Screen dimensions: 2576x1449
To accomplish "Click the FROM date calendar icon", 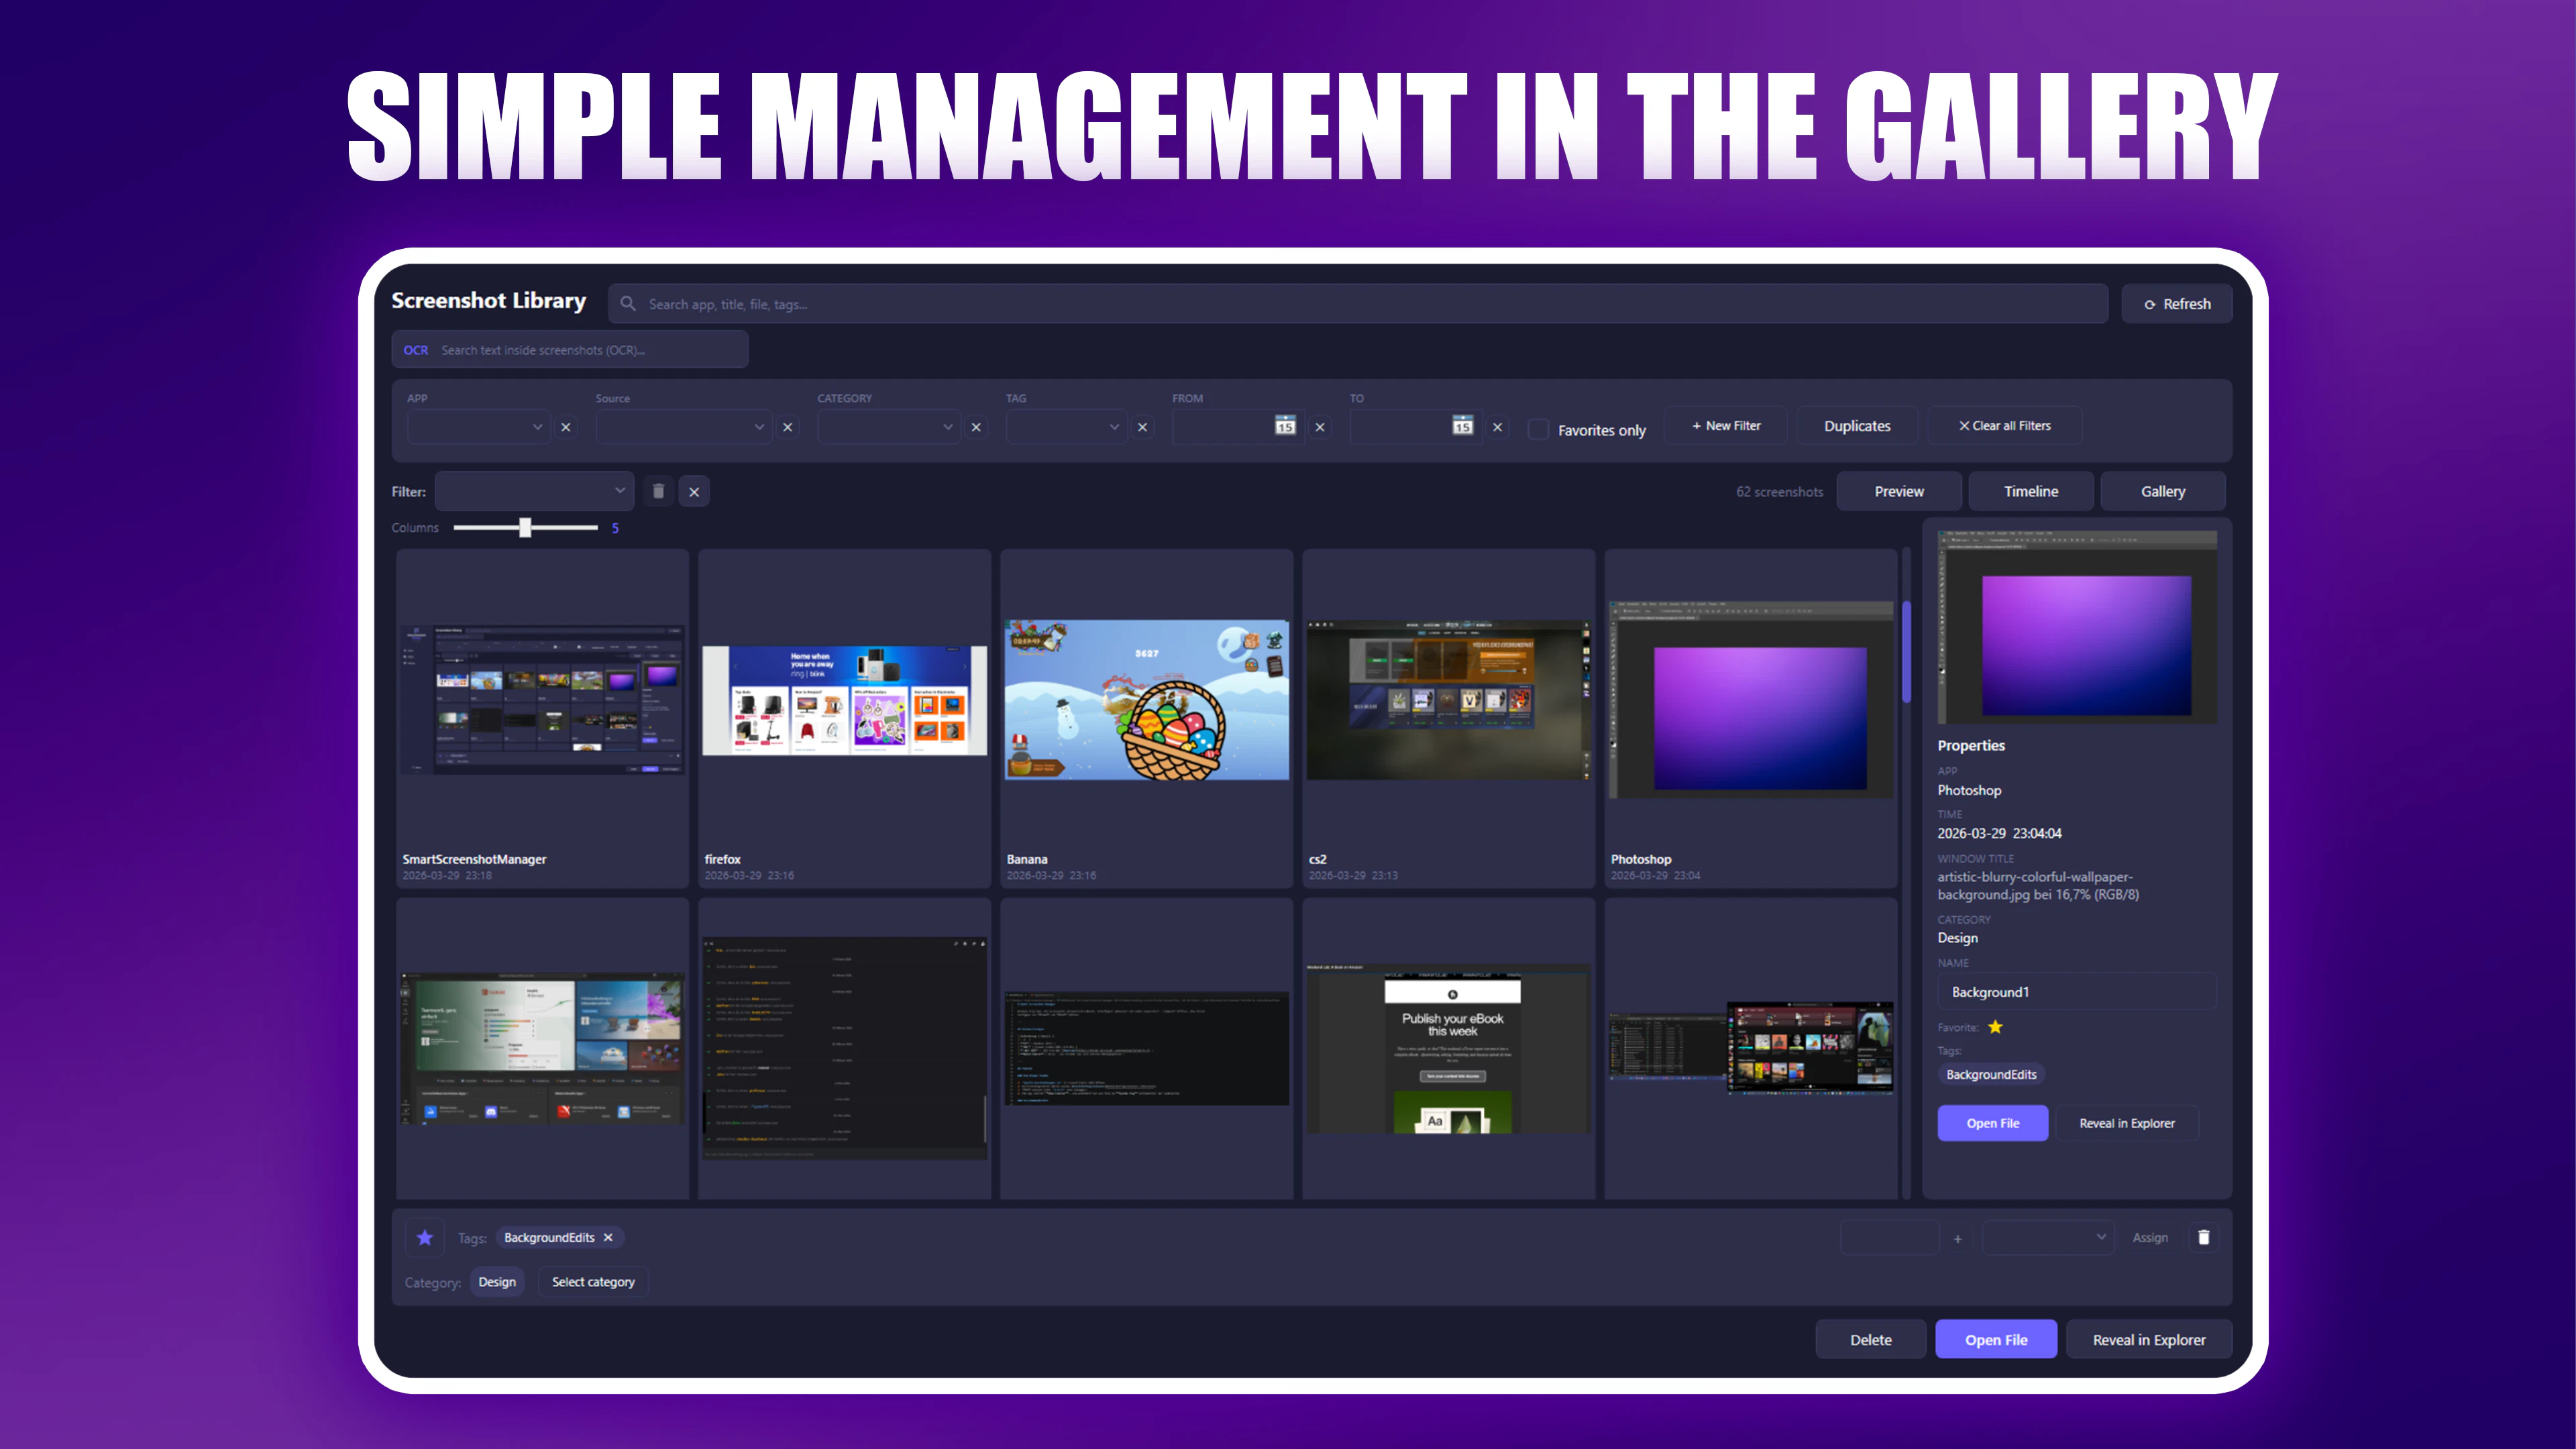I will click(1285, 426).
